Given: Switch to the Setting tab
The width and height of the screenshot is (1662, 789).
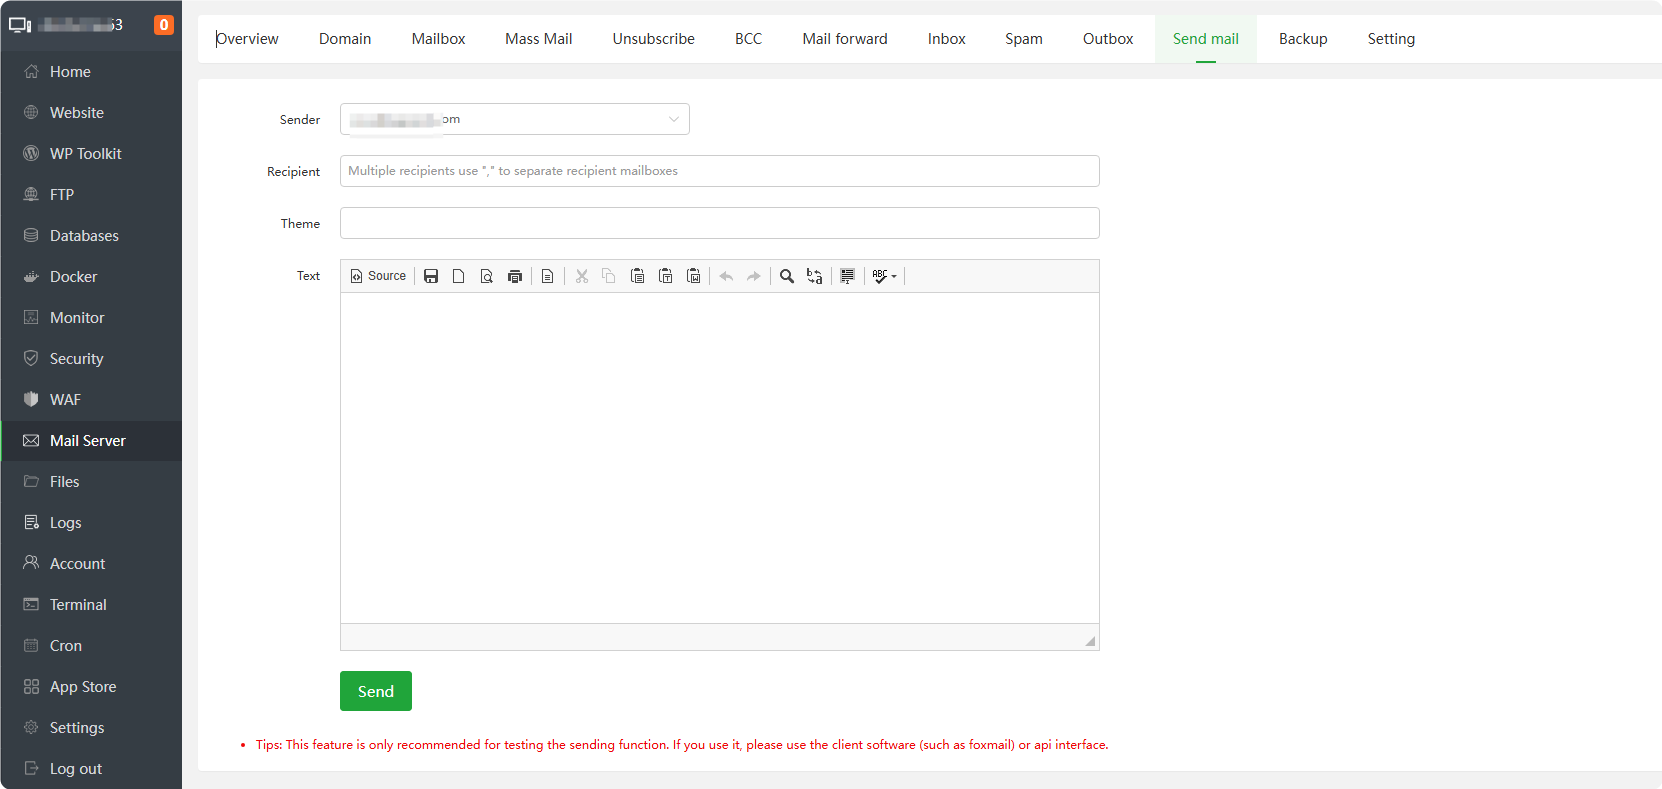Looking at the screenshot, I should tap(1391, 39).
